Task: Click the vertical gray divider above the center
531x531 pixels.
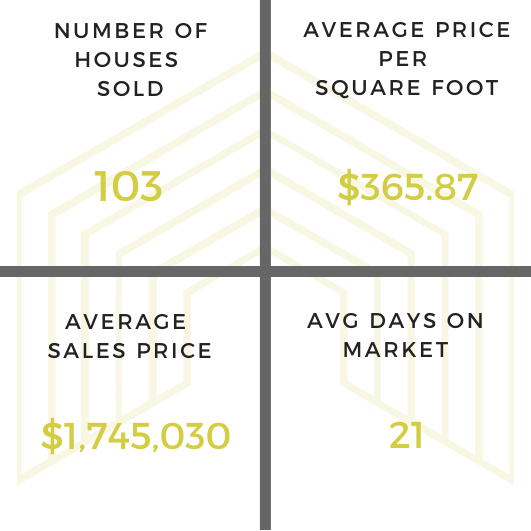Action: (266, 133)
